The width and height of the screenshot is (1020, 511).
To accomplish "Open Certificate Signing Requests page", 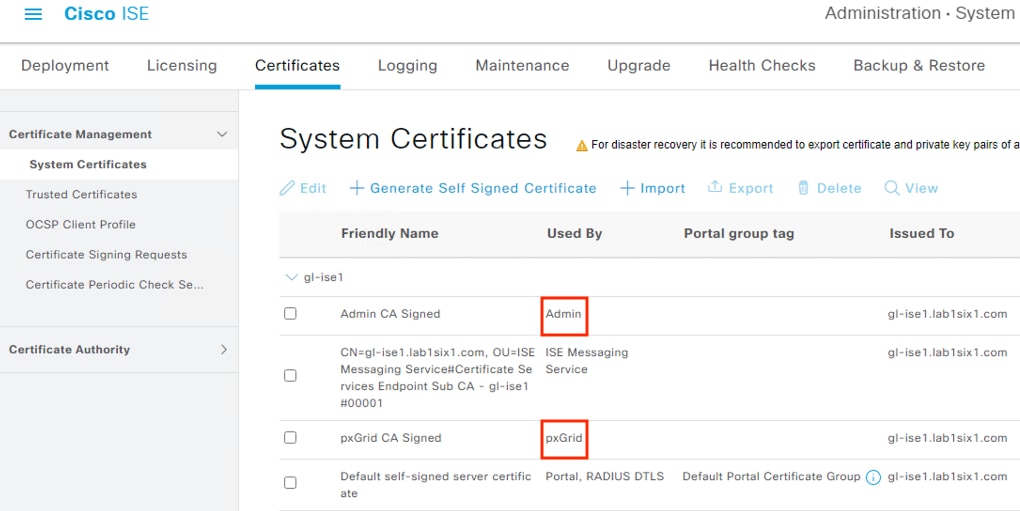I will [106, 254].
